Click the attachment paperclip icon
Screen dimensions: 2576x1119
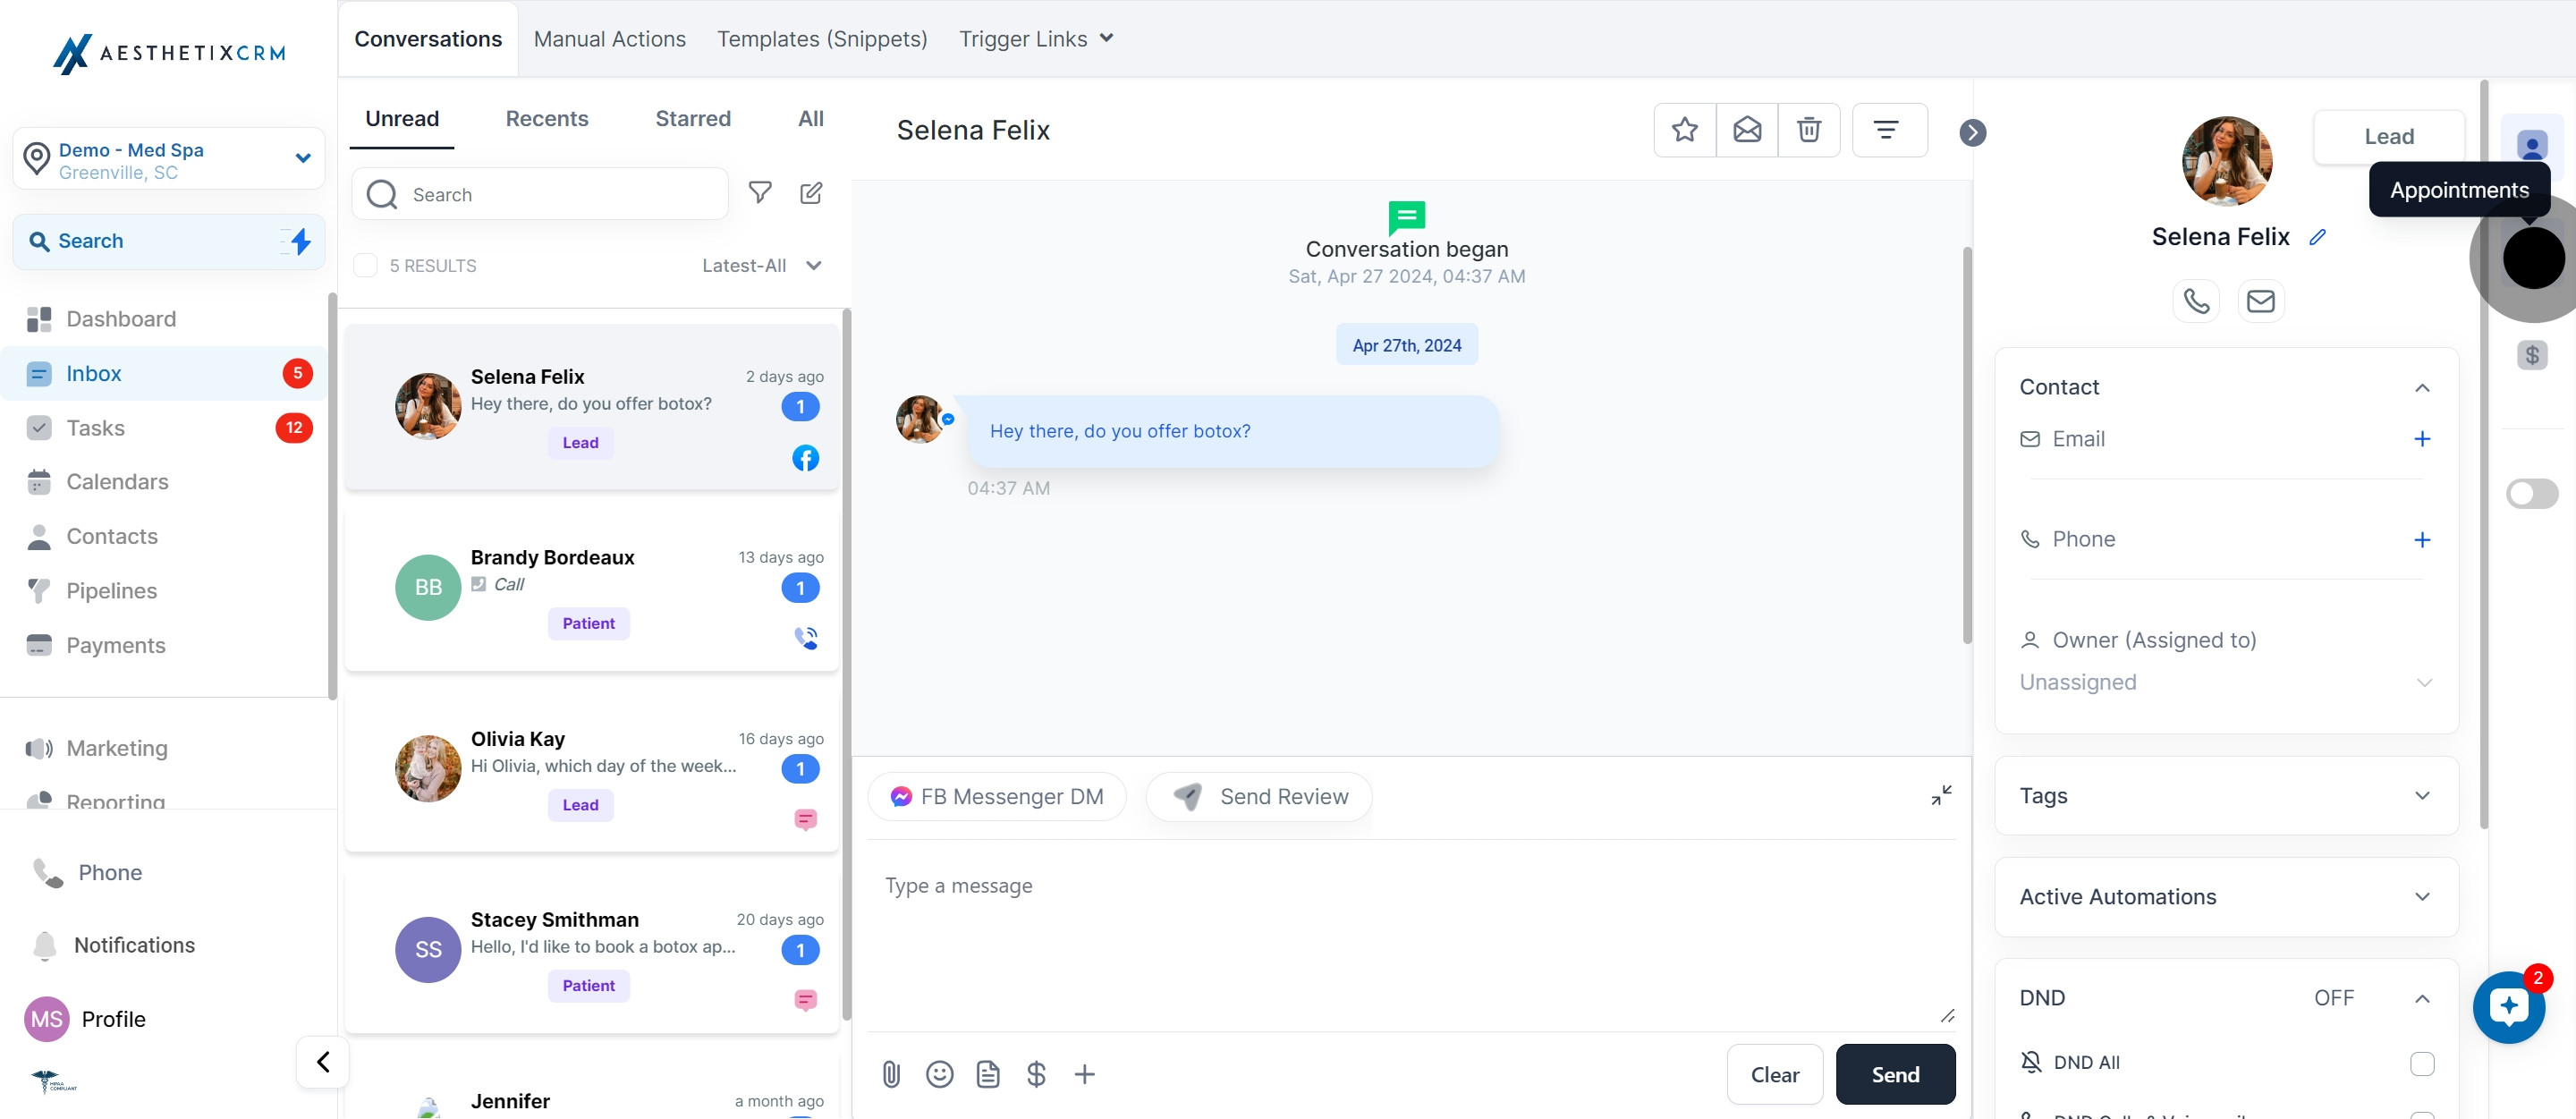[x=891, y=1074]
